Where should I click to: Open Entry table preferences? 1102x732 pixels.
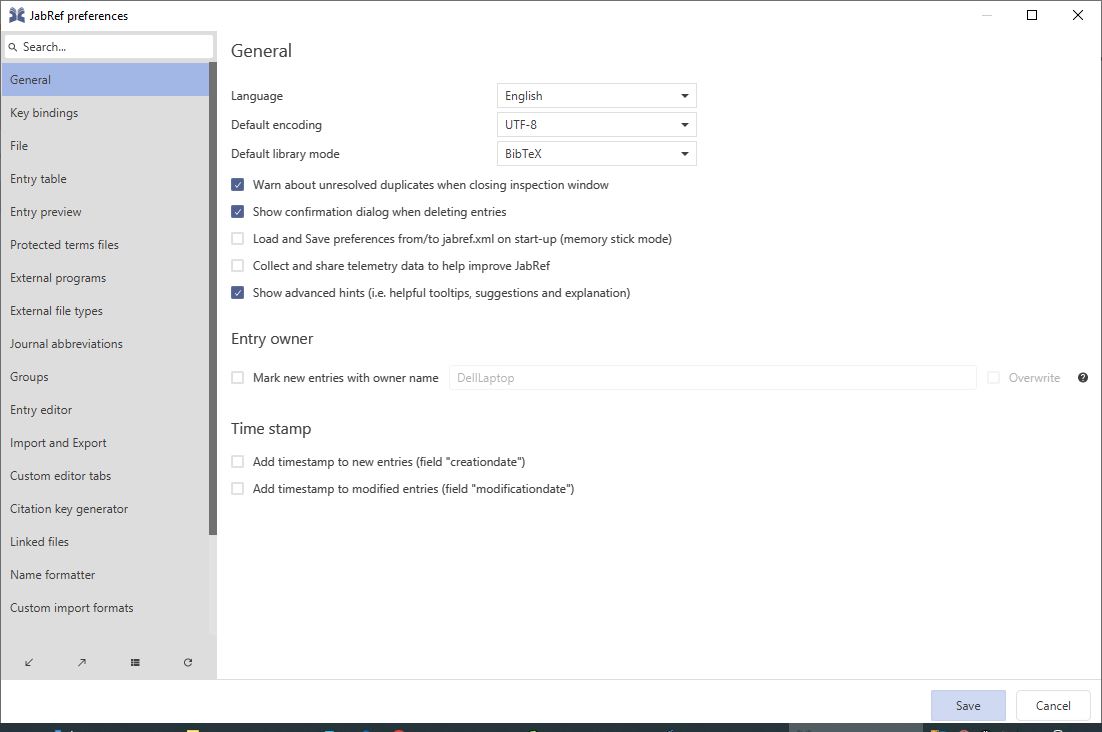coord(105,178)
